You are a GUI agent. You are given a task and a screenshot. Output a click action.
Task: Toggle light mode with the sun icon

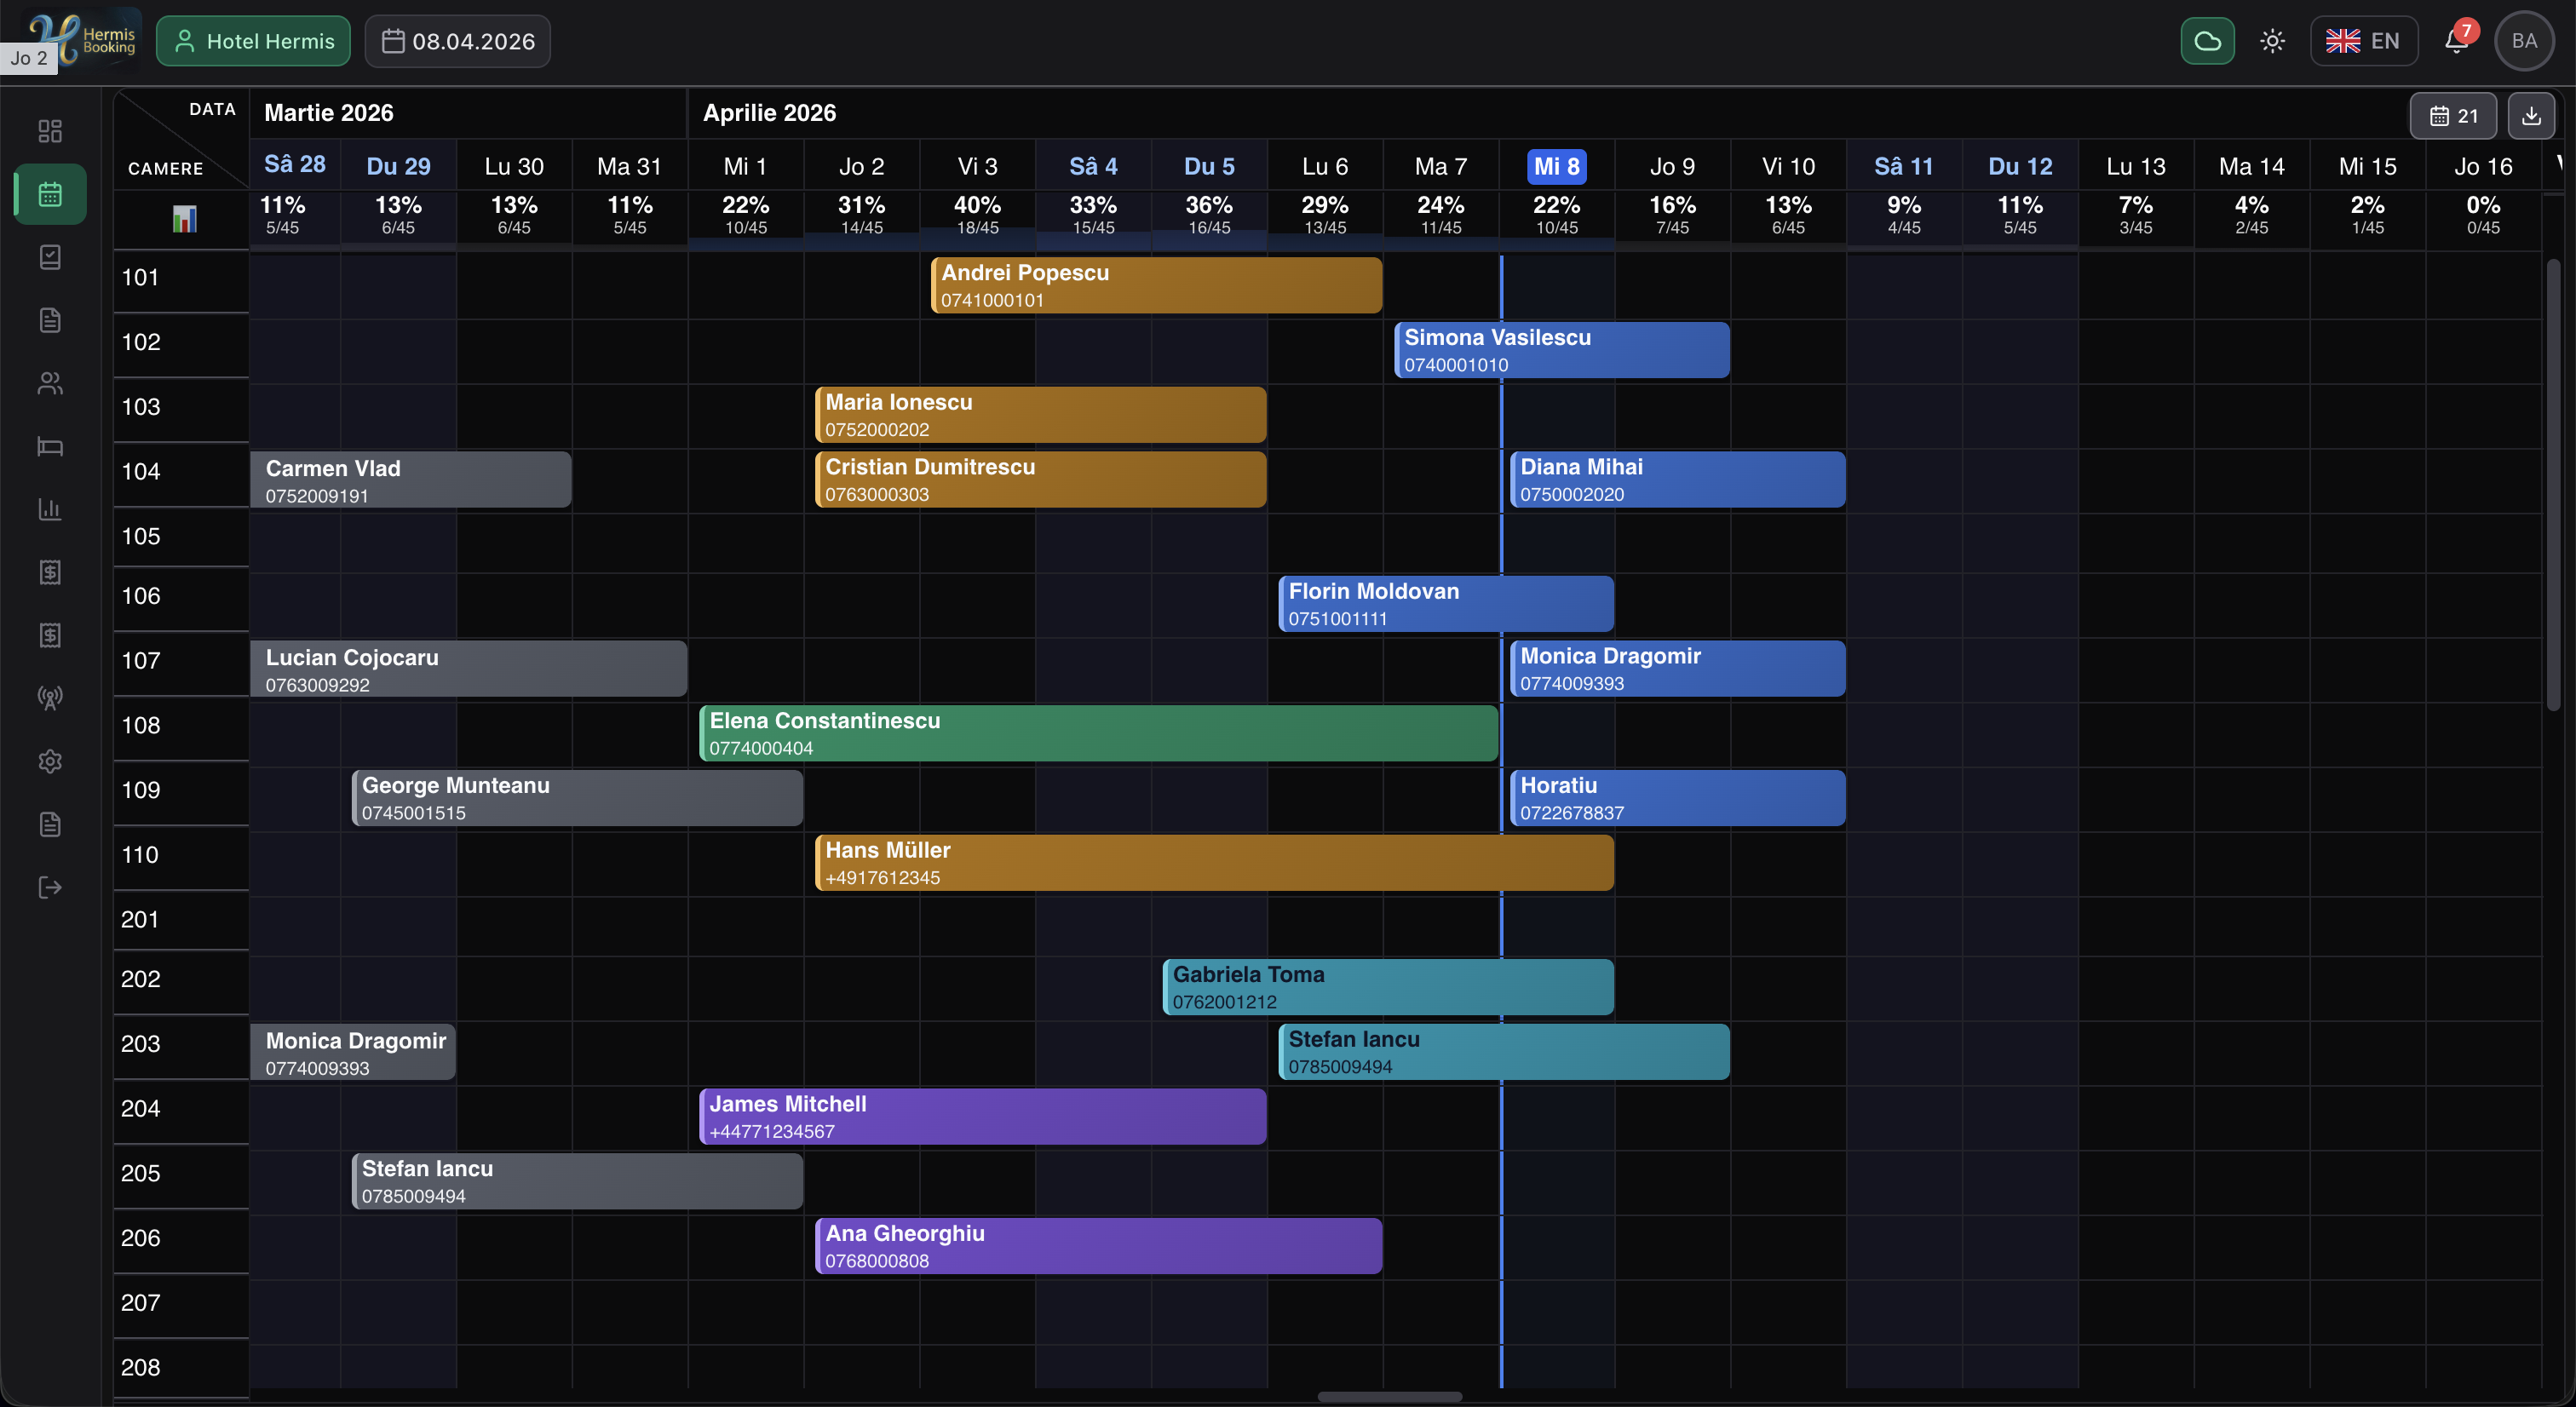coord(2272,41)
